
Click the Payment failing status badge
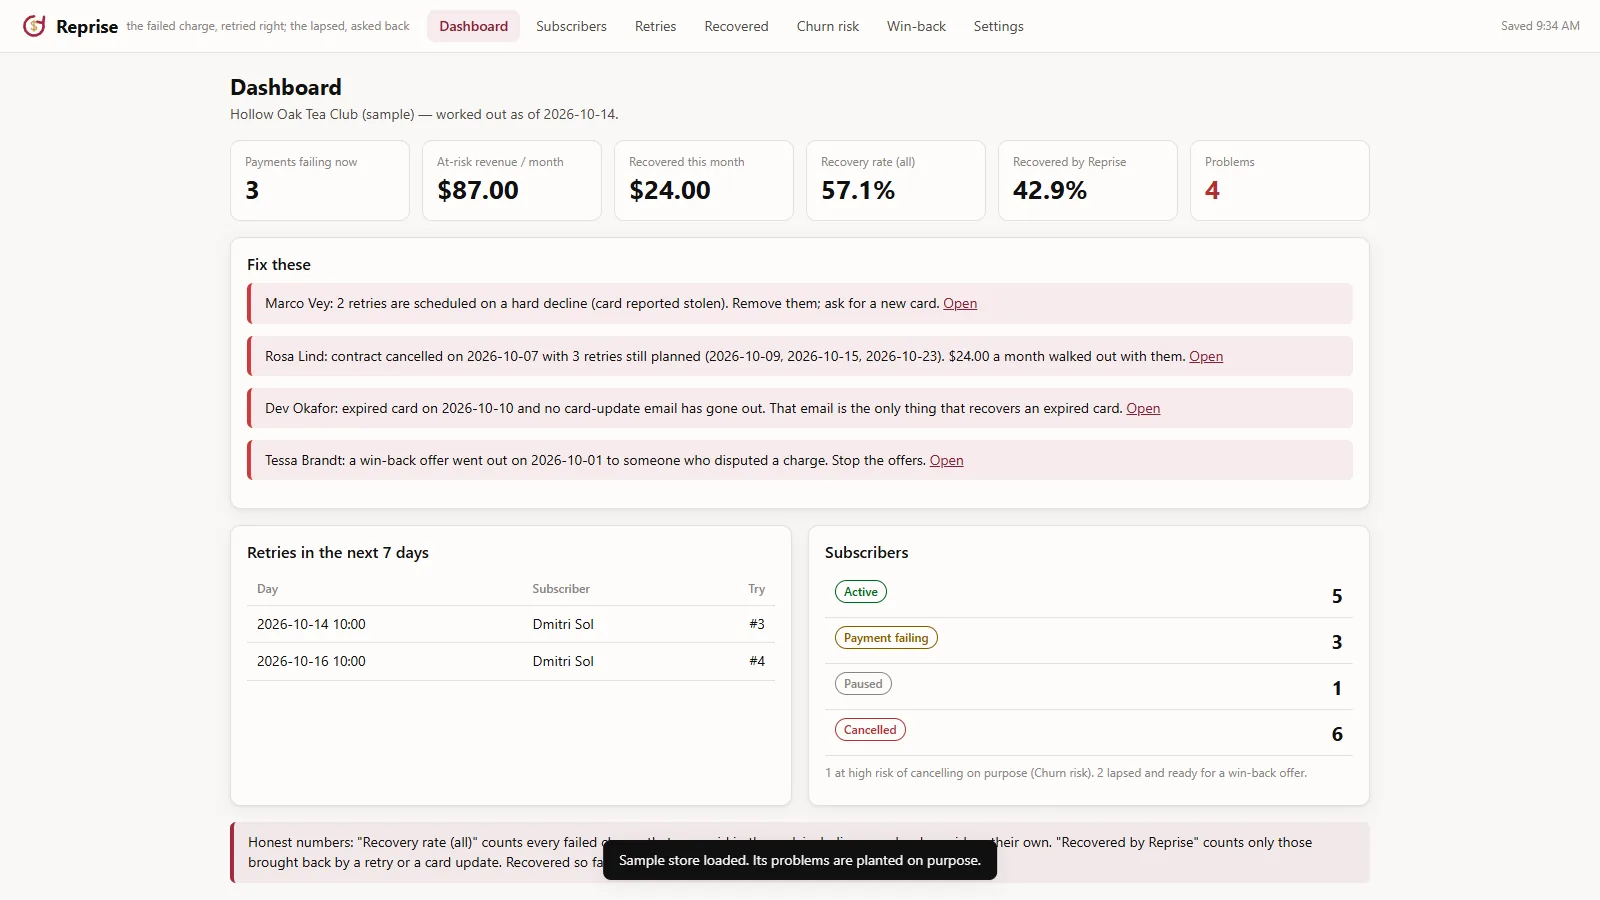pos(886,638)
